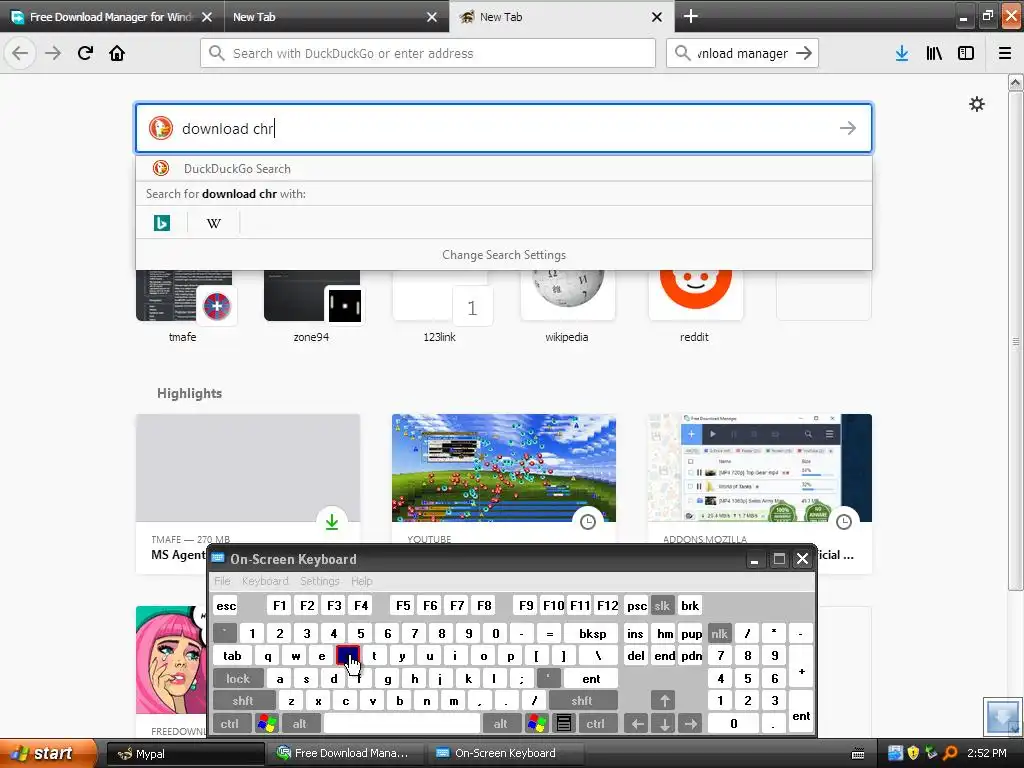
Task: Open the Keyboard menu in On-Screen Keyboard
Action: point(265,581)
